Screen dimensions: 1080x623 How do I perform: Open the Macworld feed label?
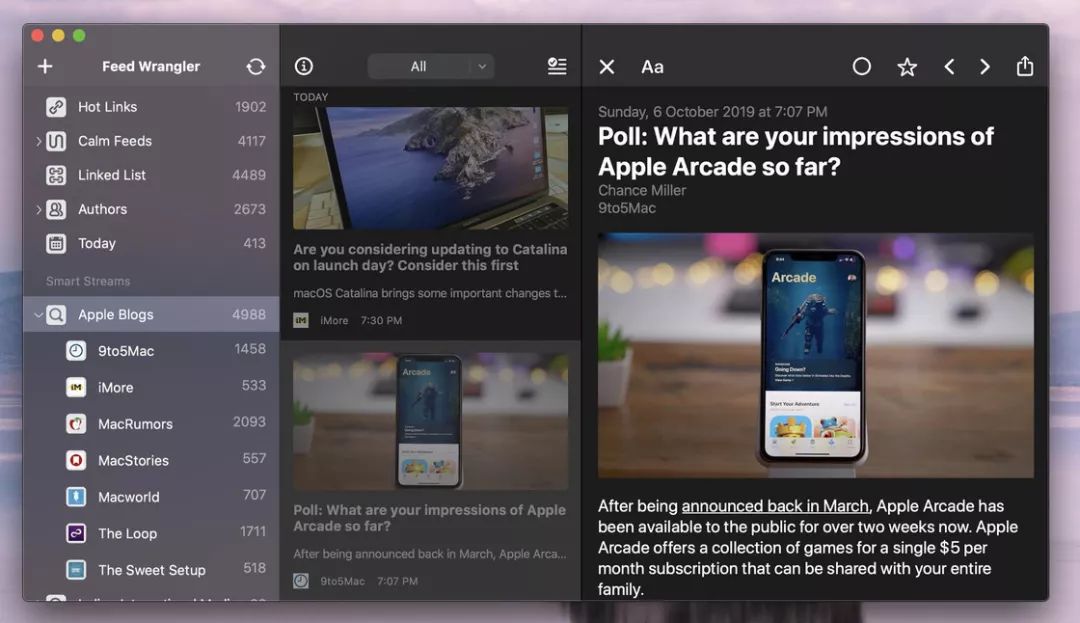tap(129, 496)
